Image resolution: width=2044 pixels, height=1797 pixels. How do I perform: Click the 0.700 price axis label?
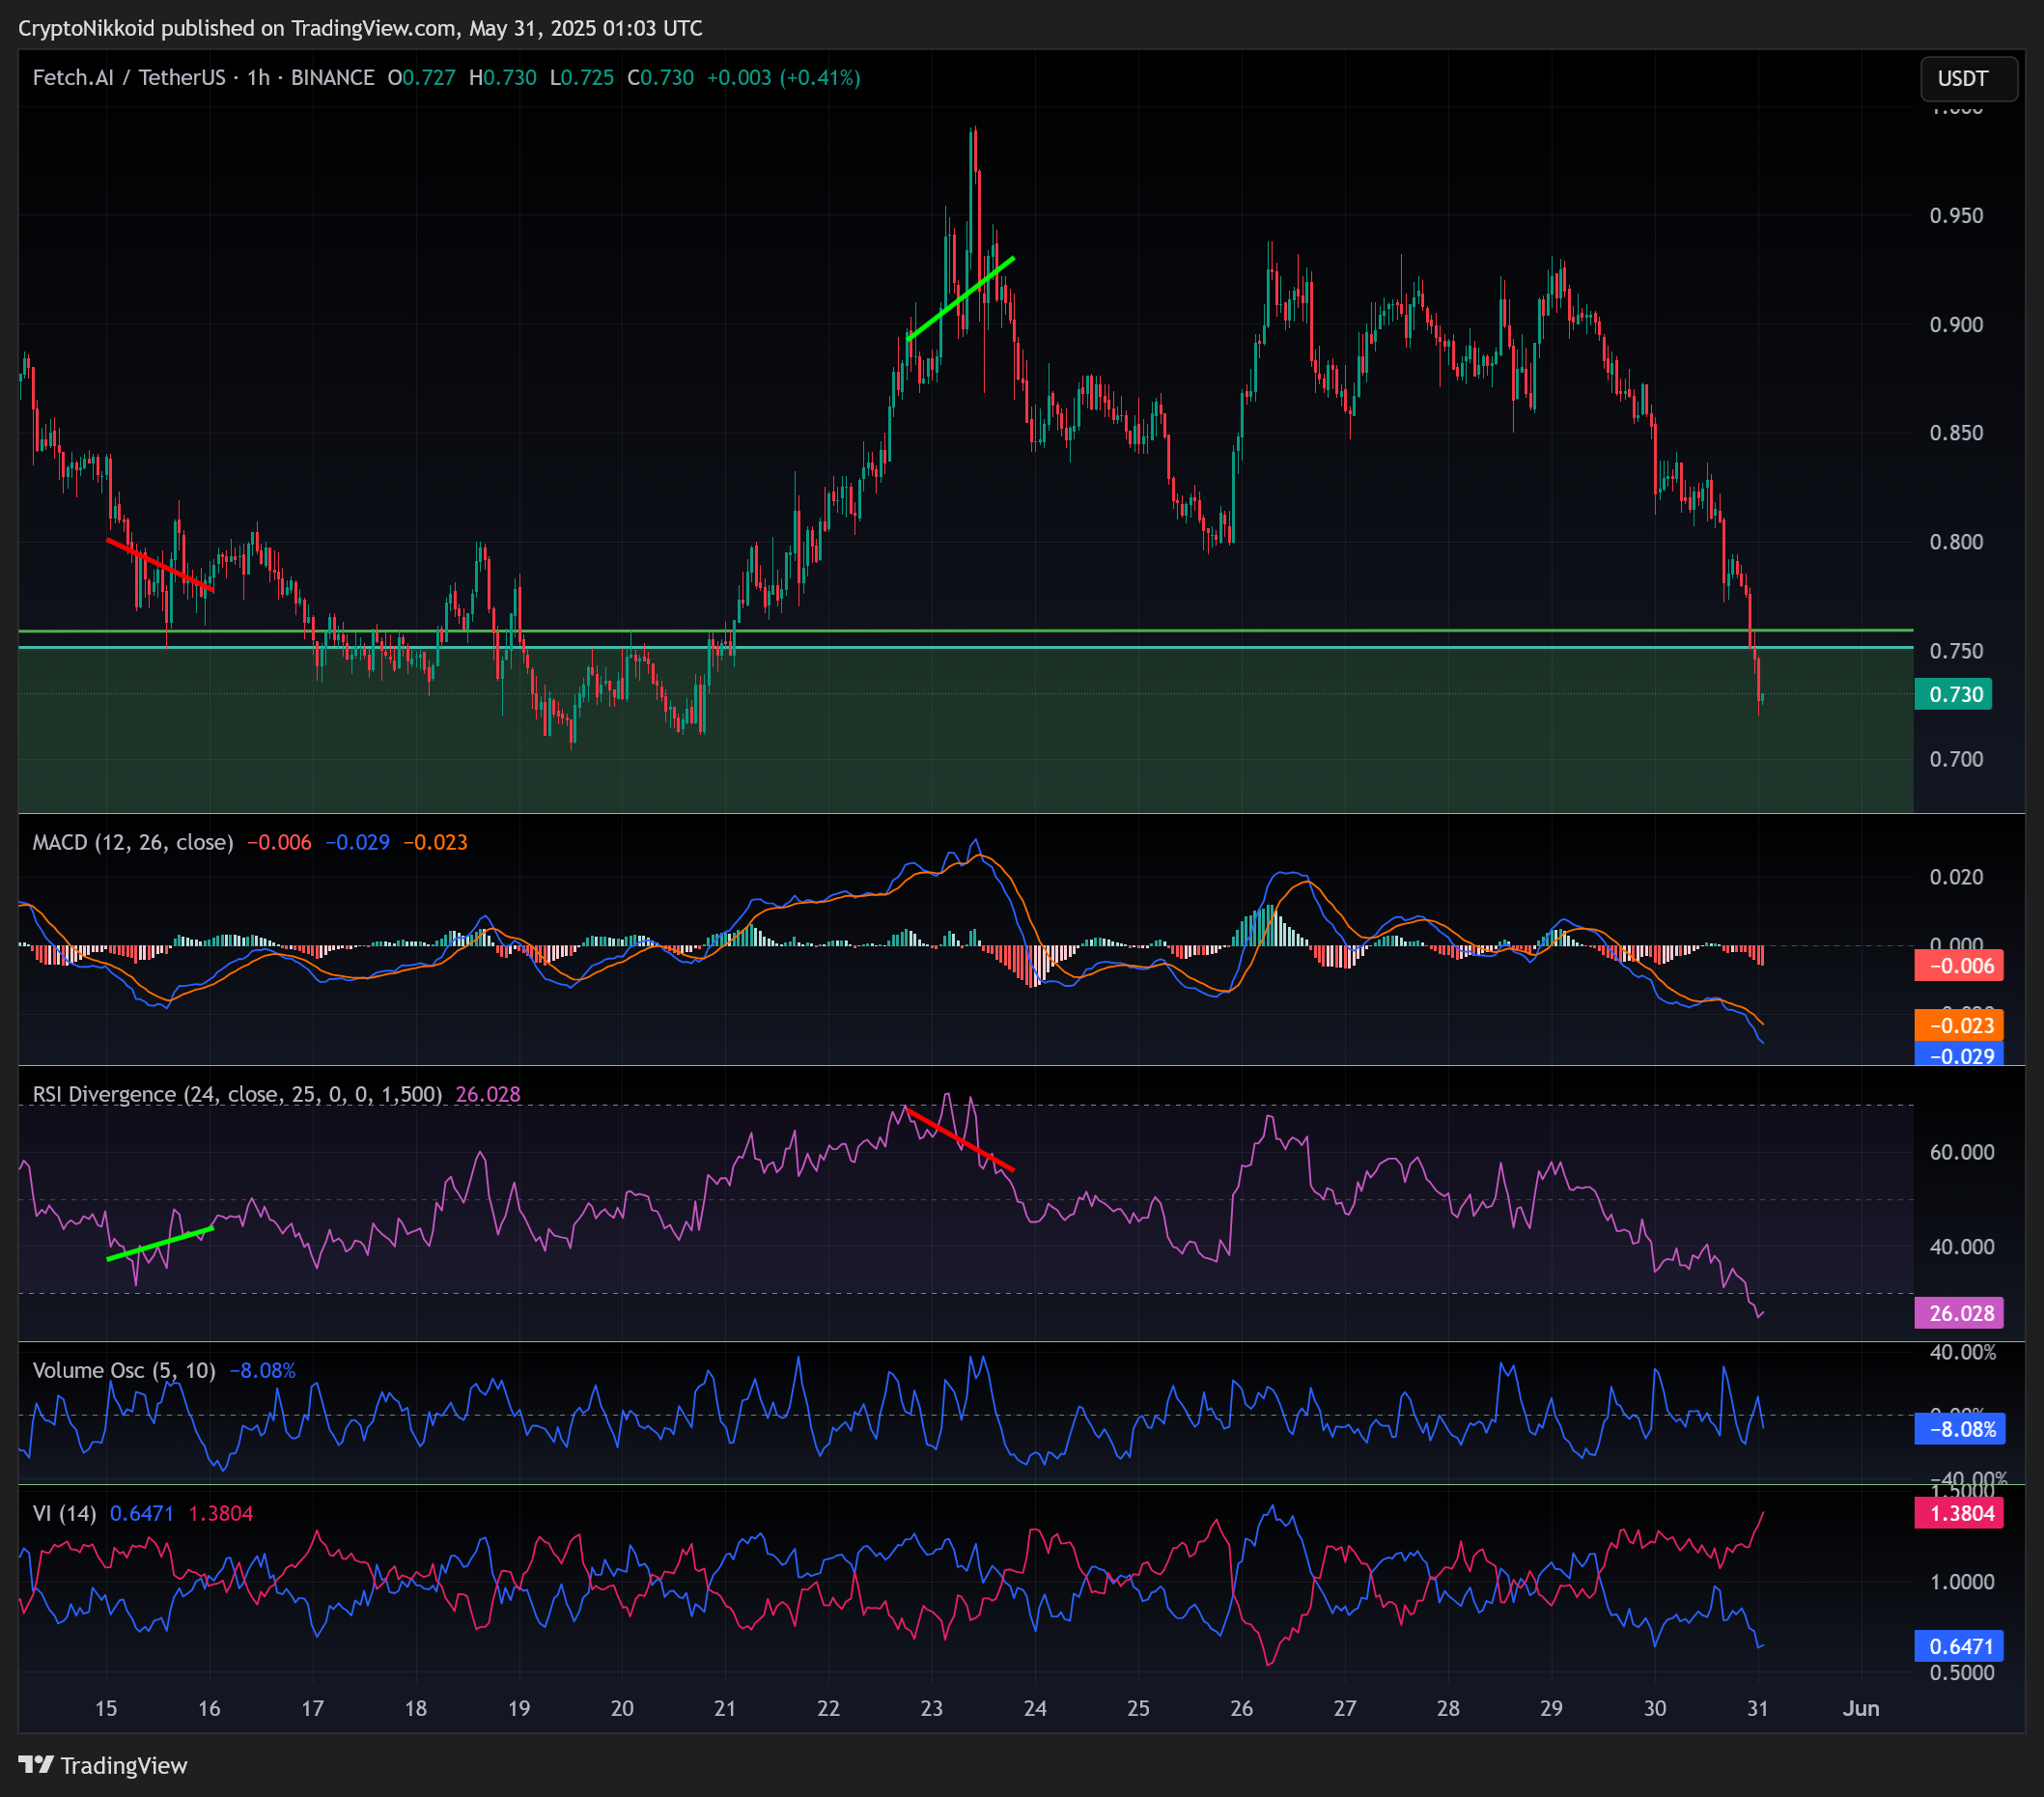(1956, 760)
